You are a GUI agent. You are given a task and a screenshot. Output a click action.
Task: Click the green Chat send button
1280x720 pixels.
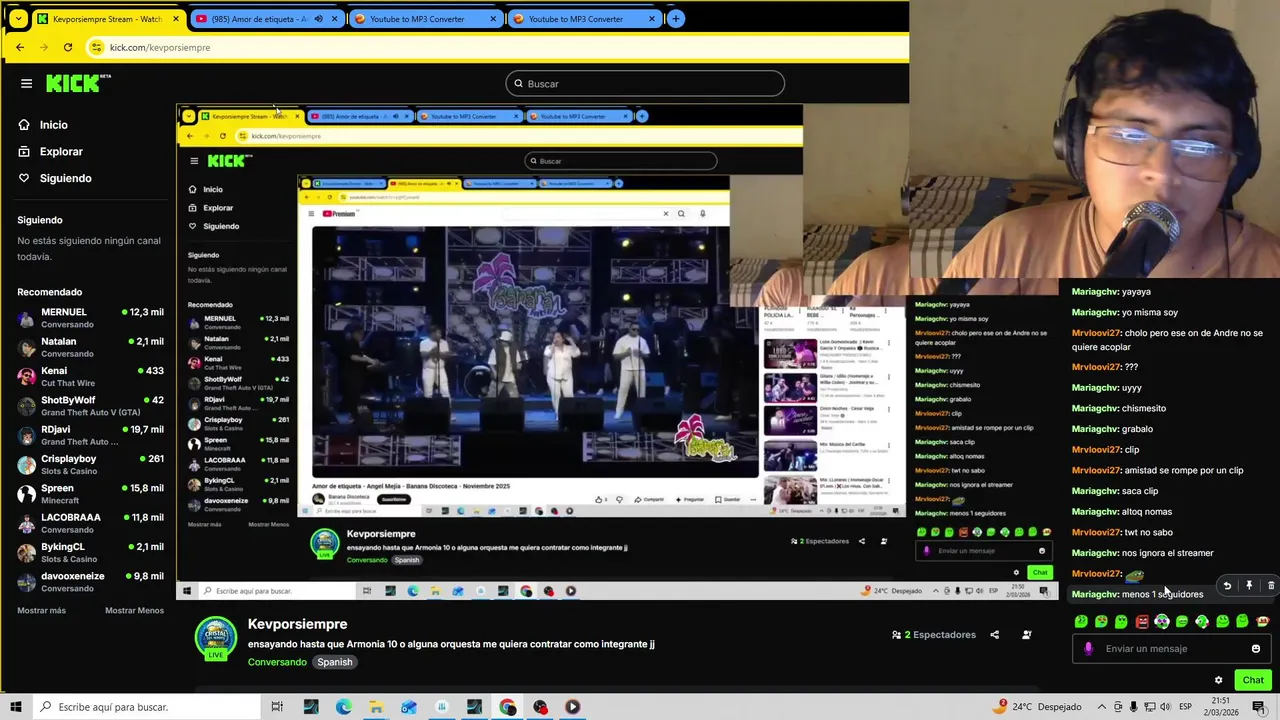1253,680
